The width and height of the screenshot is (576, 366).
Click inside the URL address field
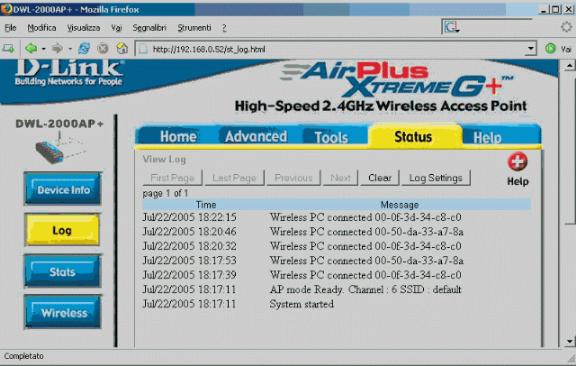[x=331, y=49]
